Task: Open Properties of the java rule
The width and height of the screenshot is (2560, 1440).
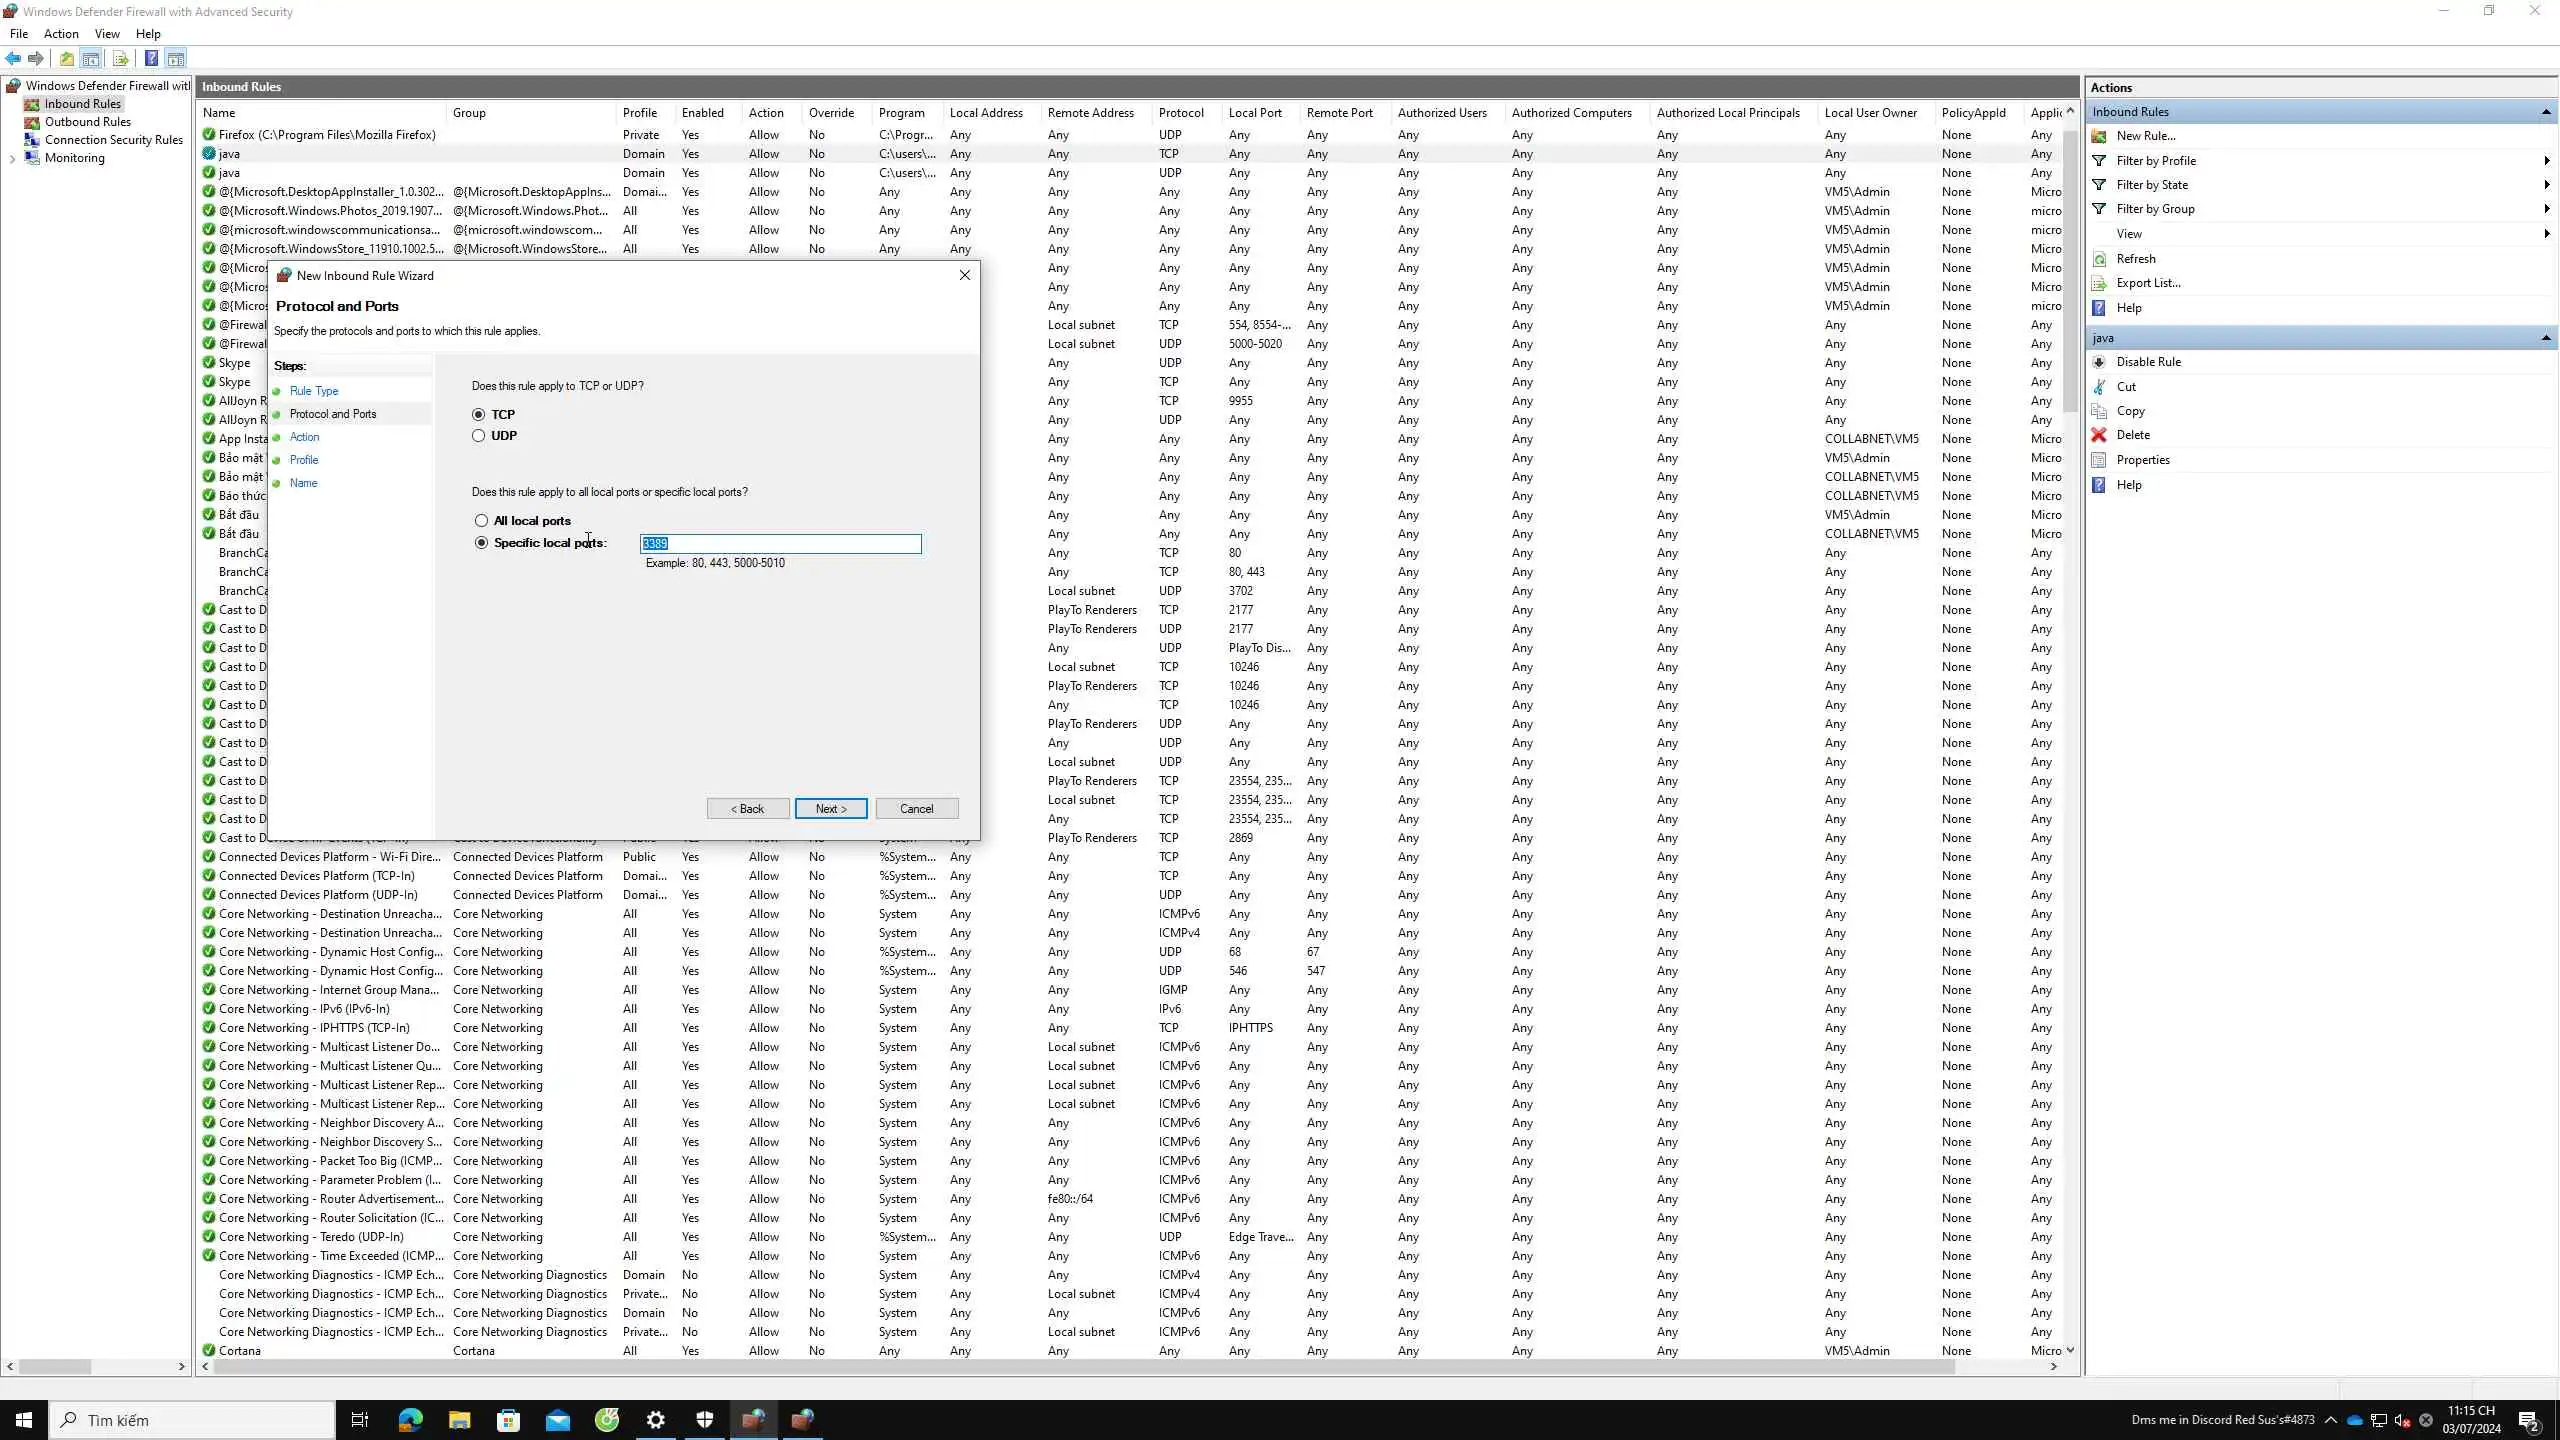Action: [x=2142, y=460]
